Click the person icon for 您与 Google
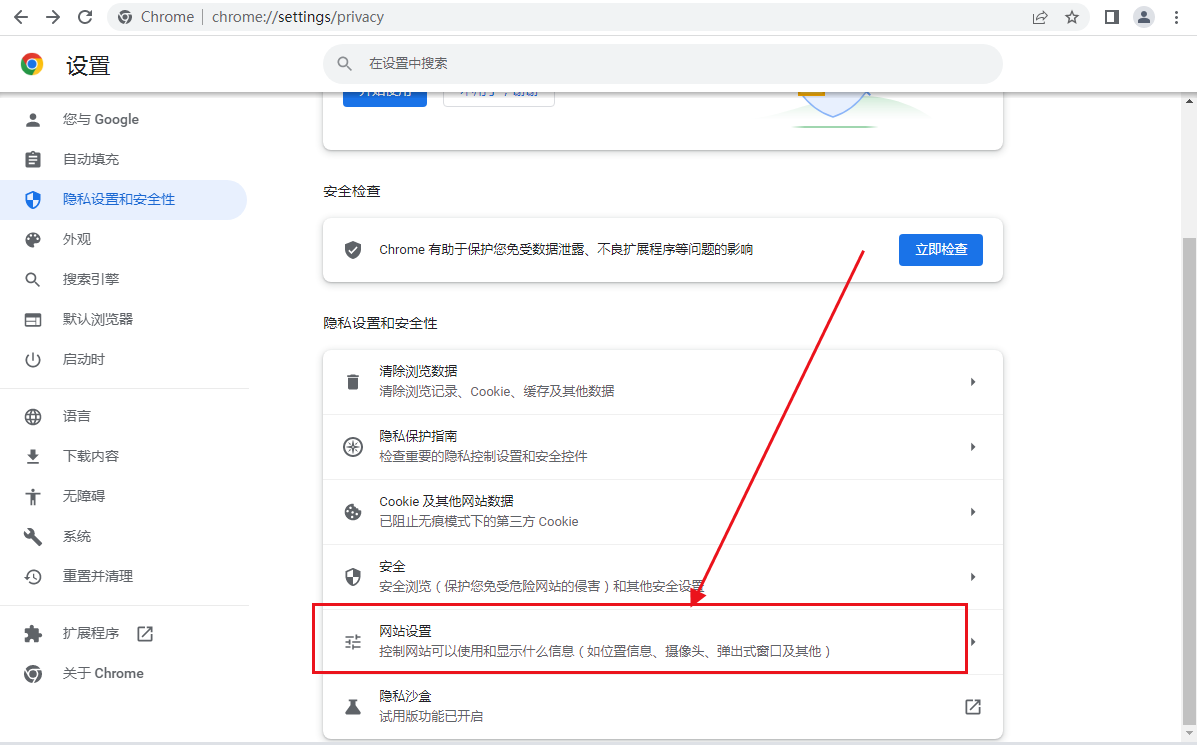 point(33,120)
